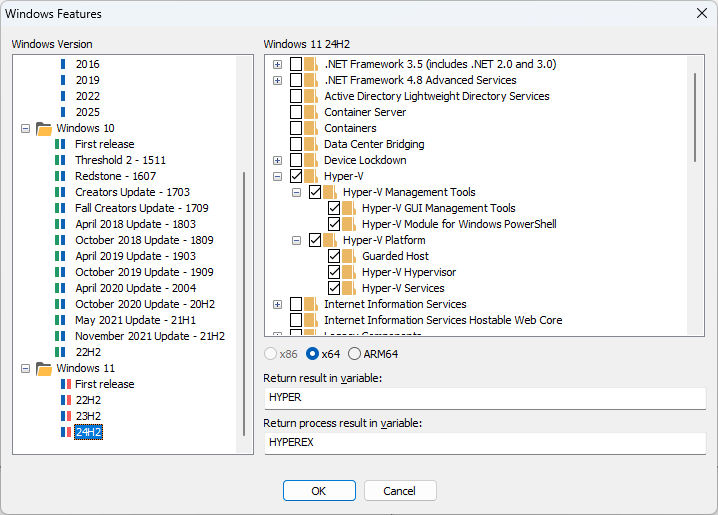Click Return process result variable field
Viewport: 718px width, 515px height.
click(484, 442)
